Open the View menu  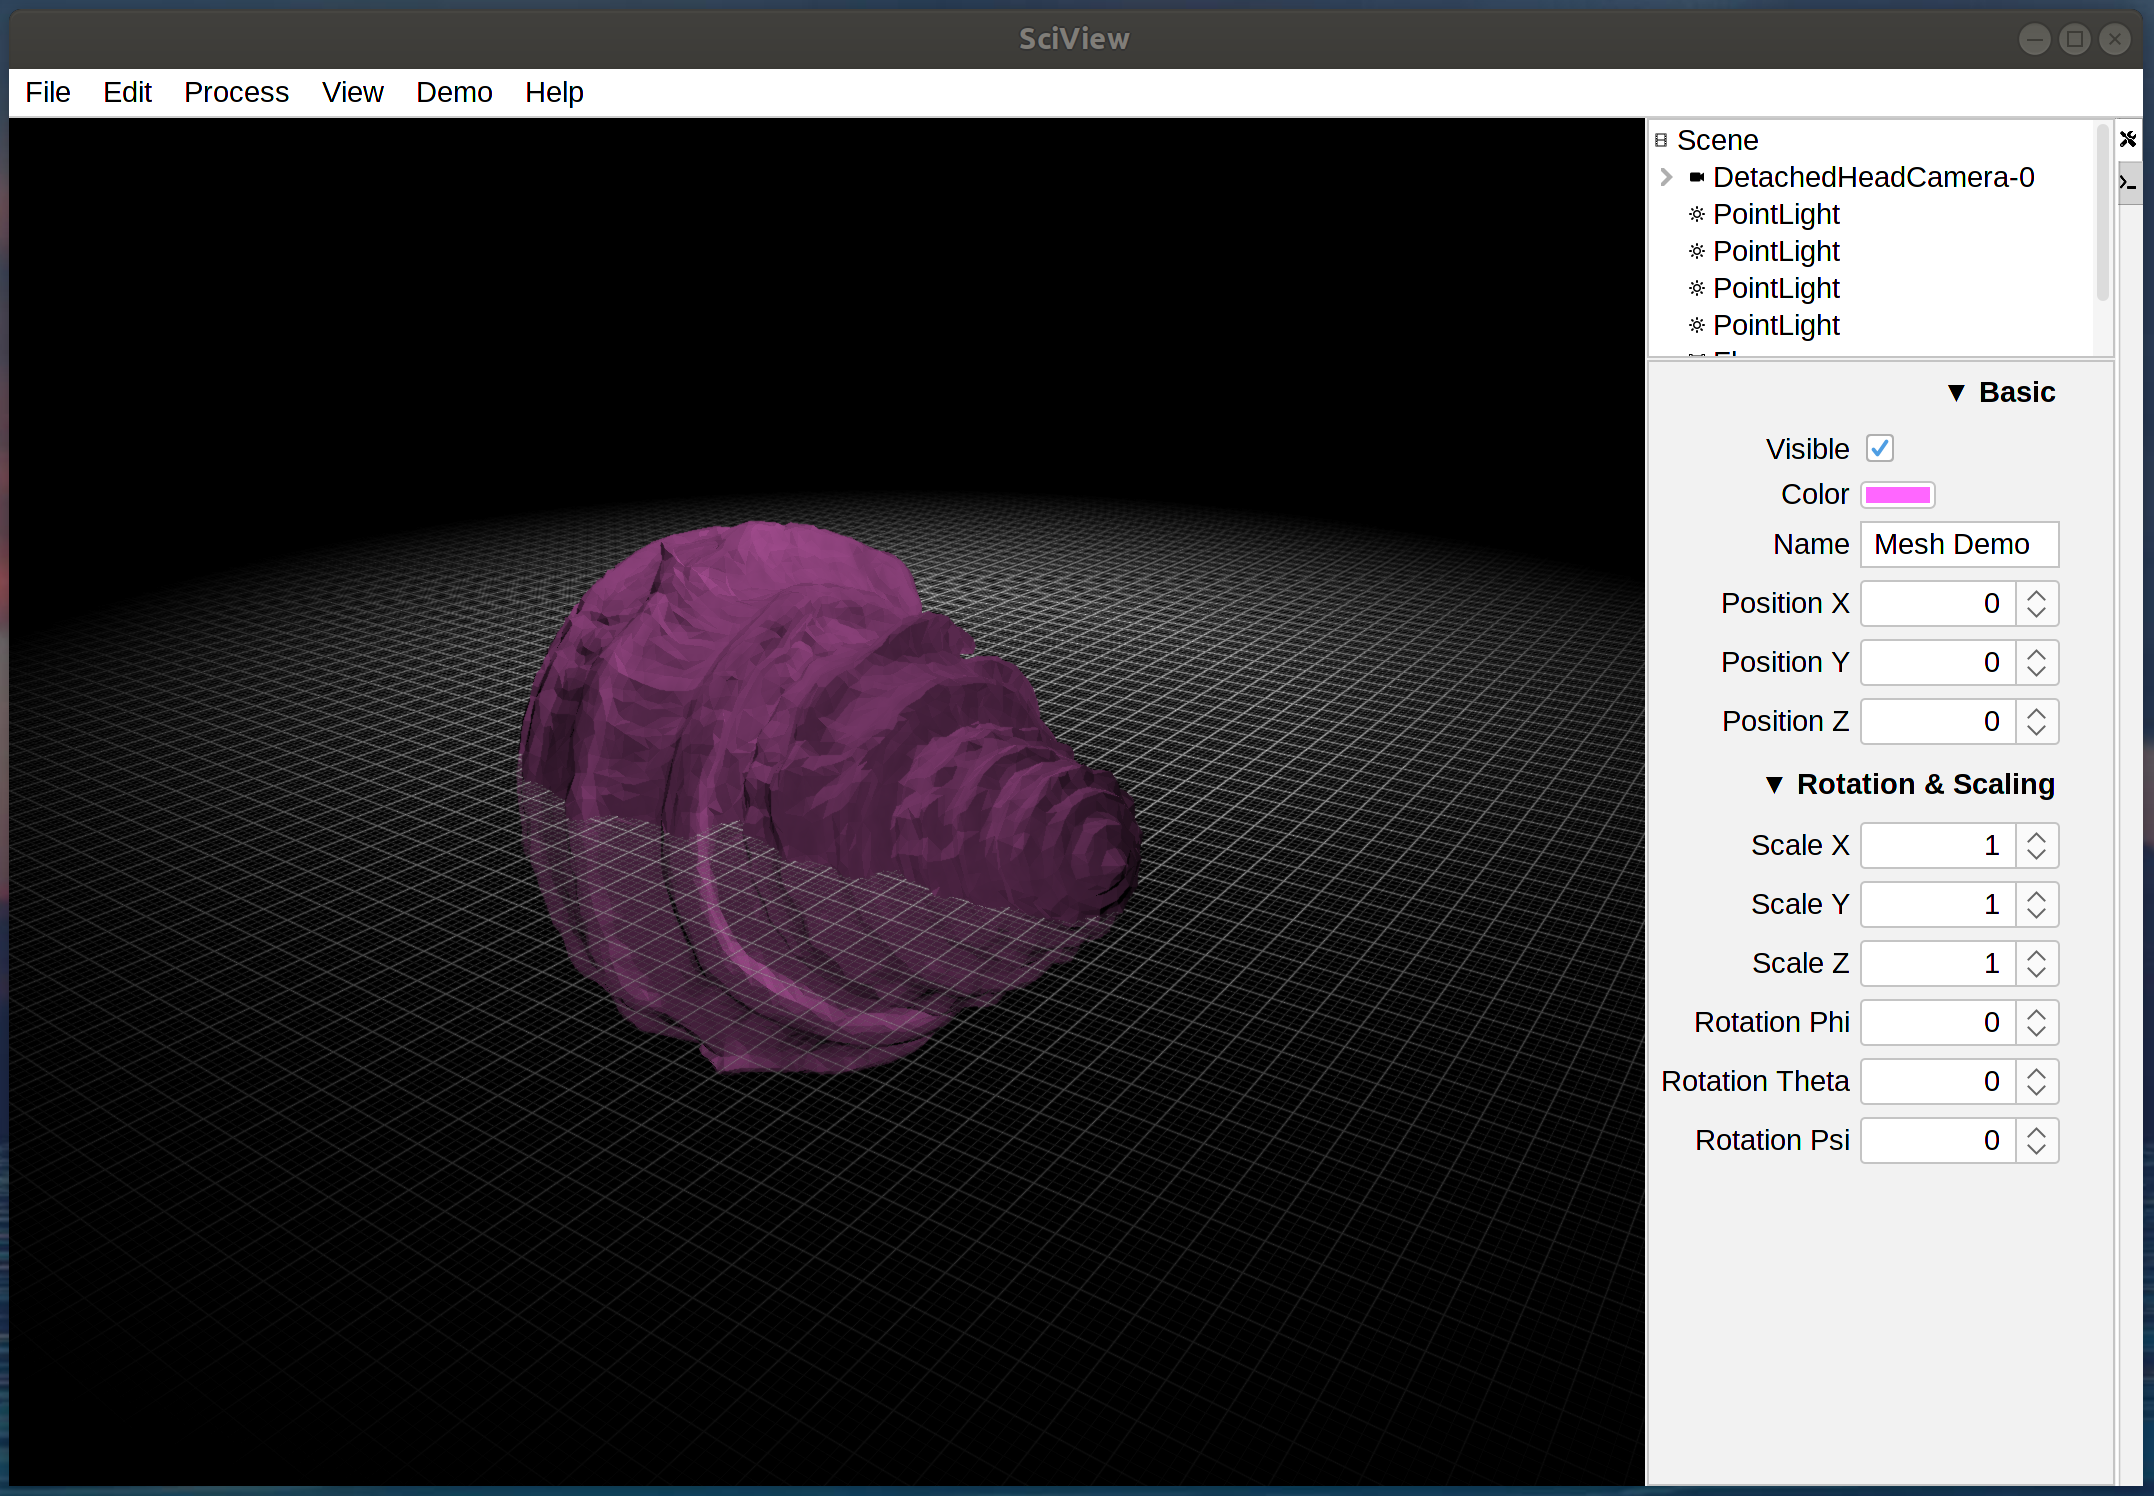[x=352, y=92]
